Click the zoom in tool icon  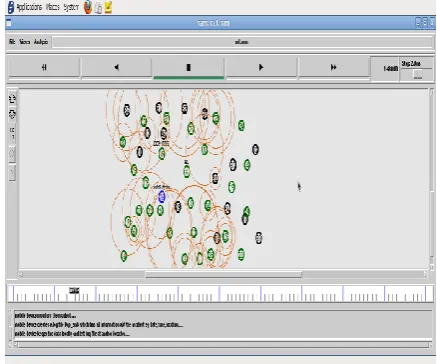coord(12,99)
